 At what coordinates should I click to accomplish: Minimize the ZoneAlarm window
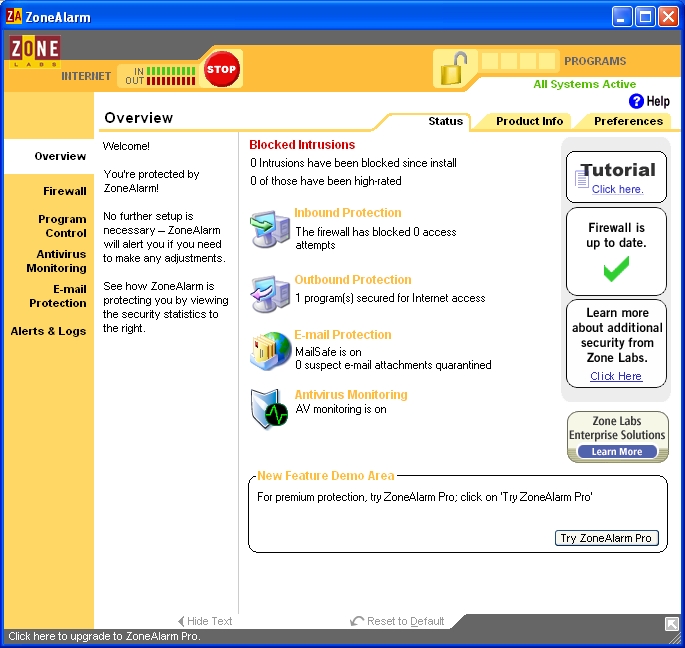[622, 17]
